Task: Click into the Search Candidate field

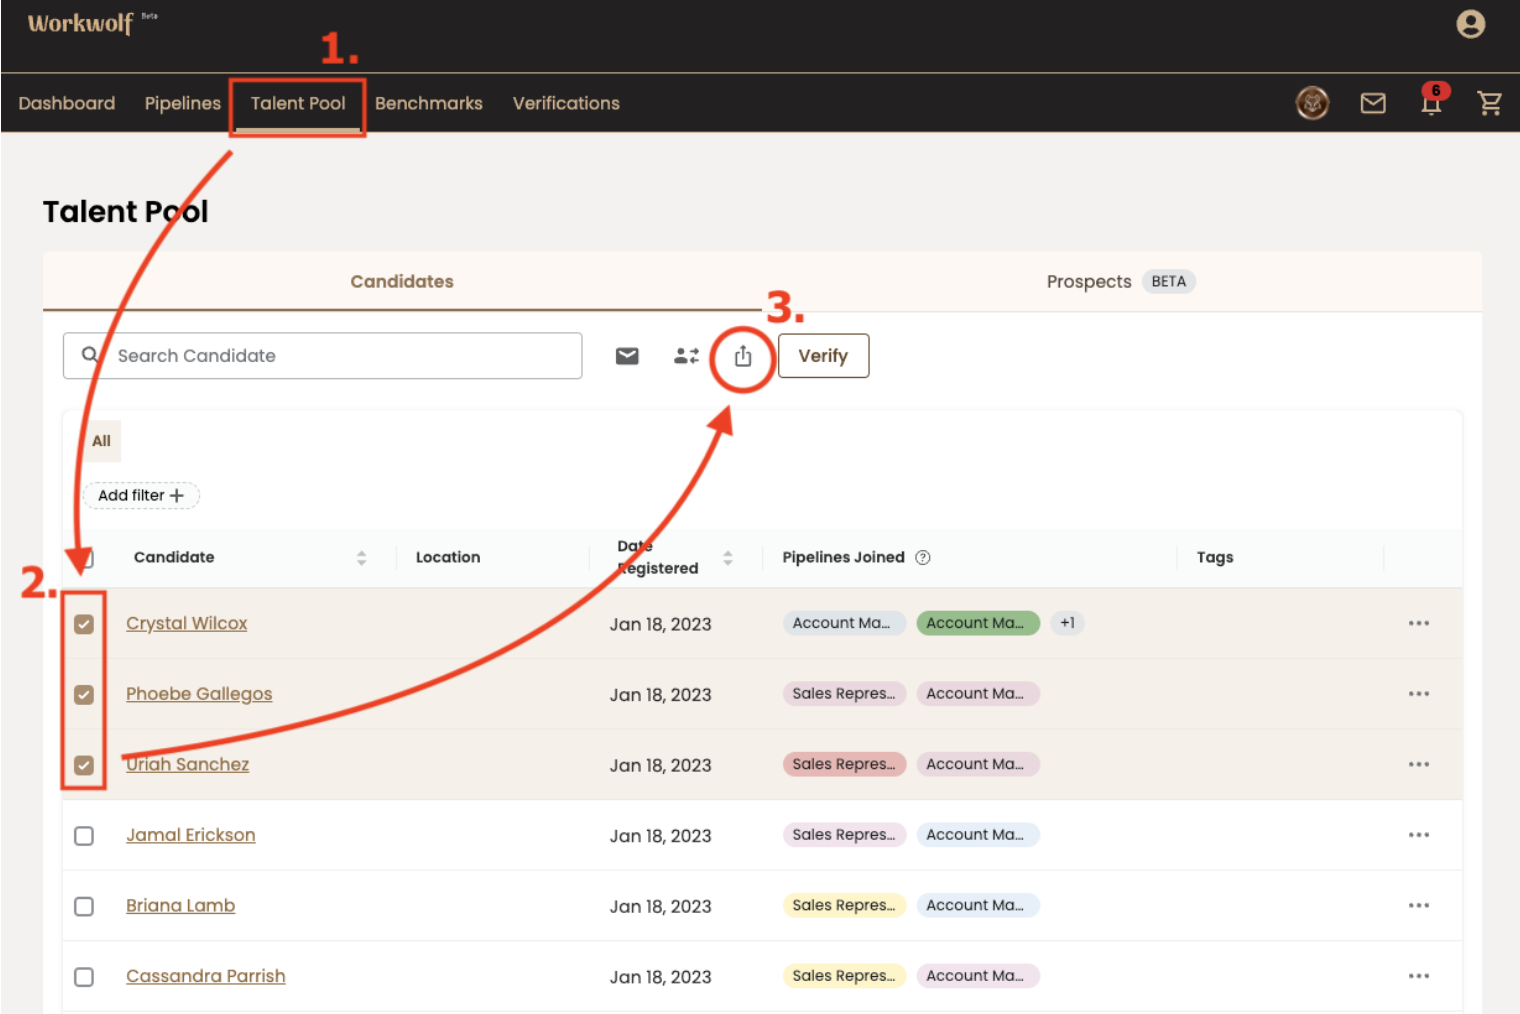Action: click(340, 356)
